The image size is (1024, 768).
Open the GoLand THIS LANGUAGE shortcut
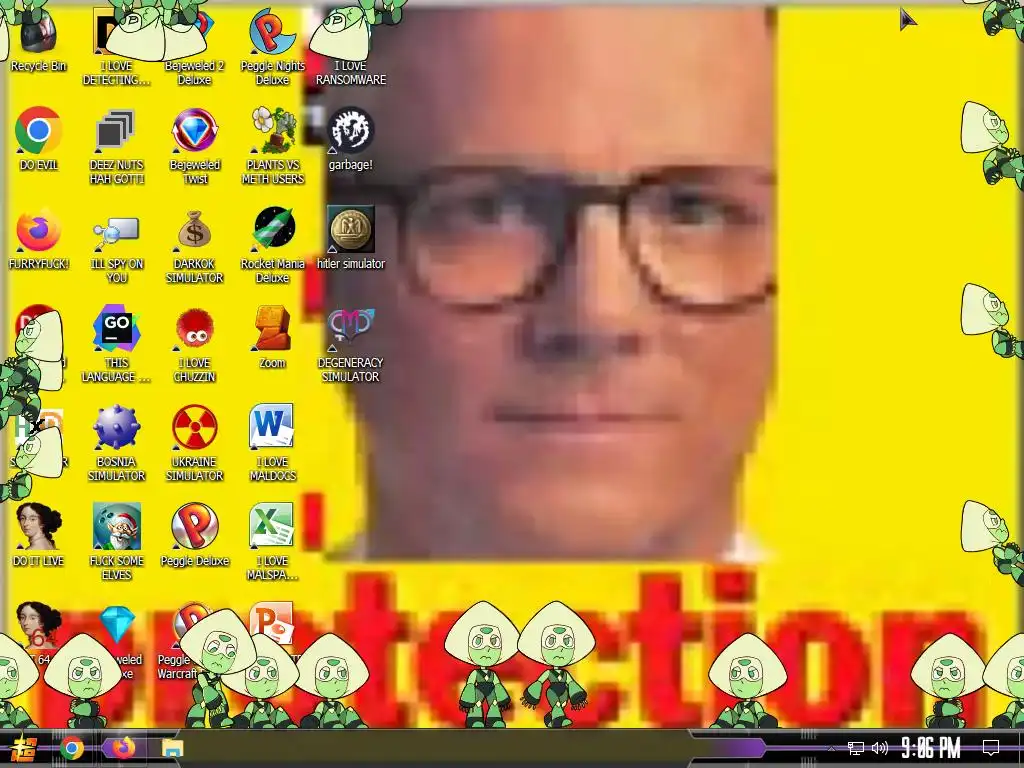click(x=116, y=329)
